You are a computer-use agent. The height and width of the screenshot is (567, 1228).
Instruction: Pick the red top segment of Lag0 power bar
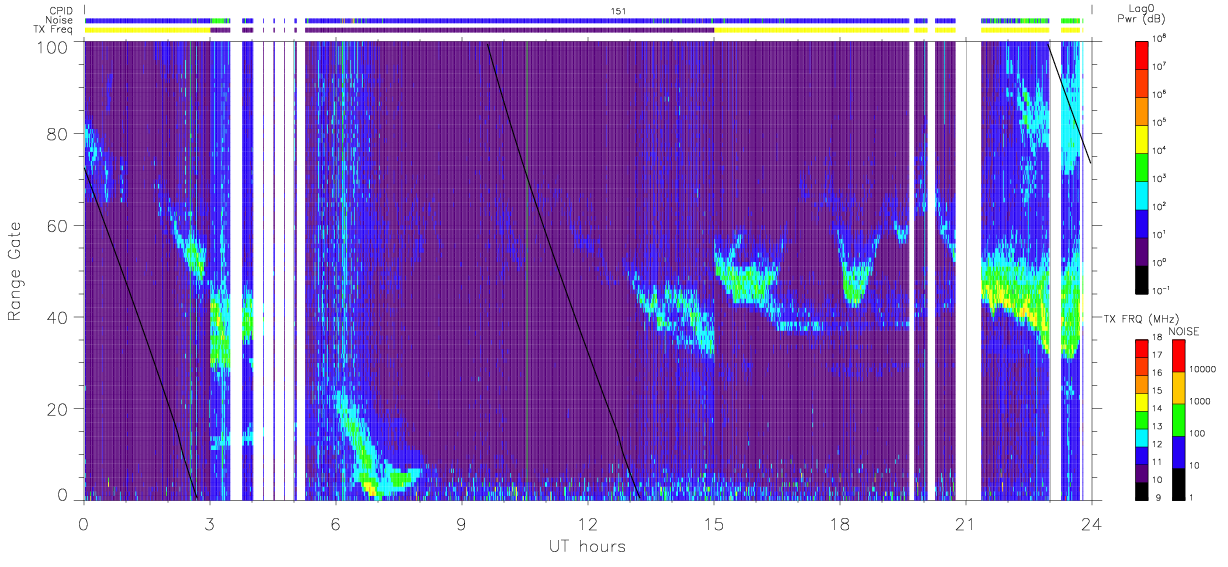click(1144, 54)
